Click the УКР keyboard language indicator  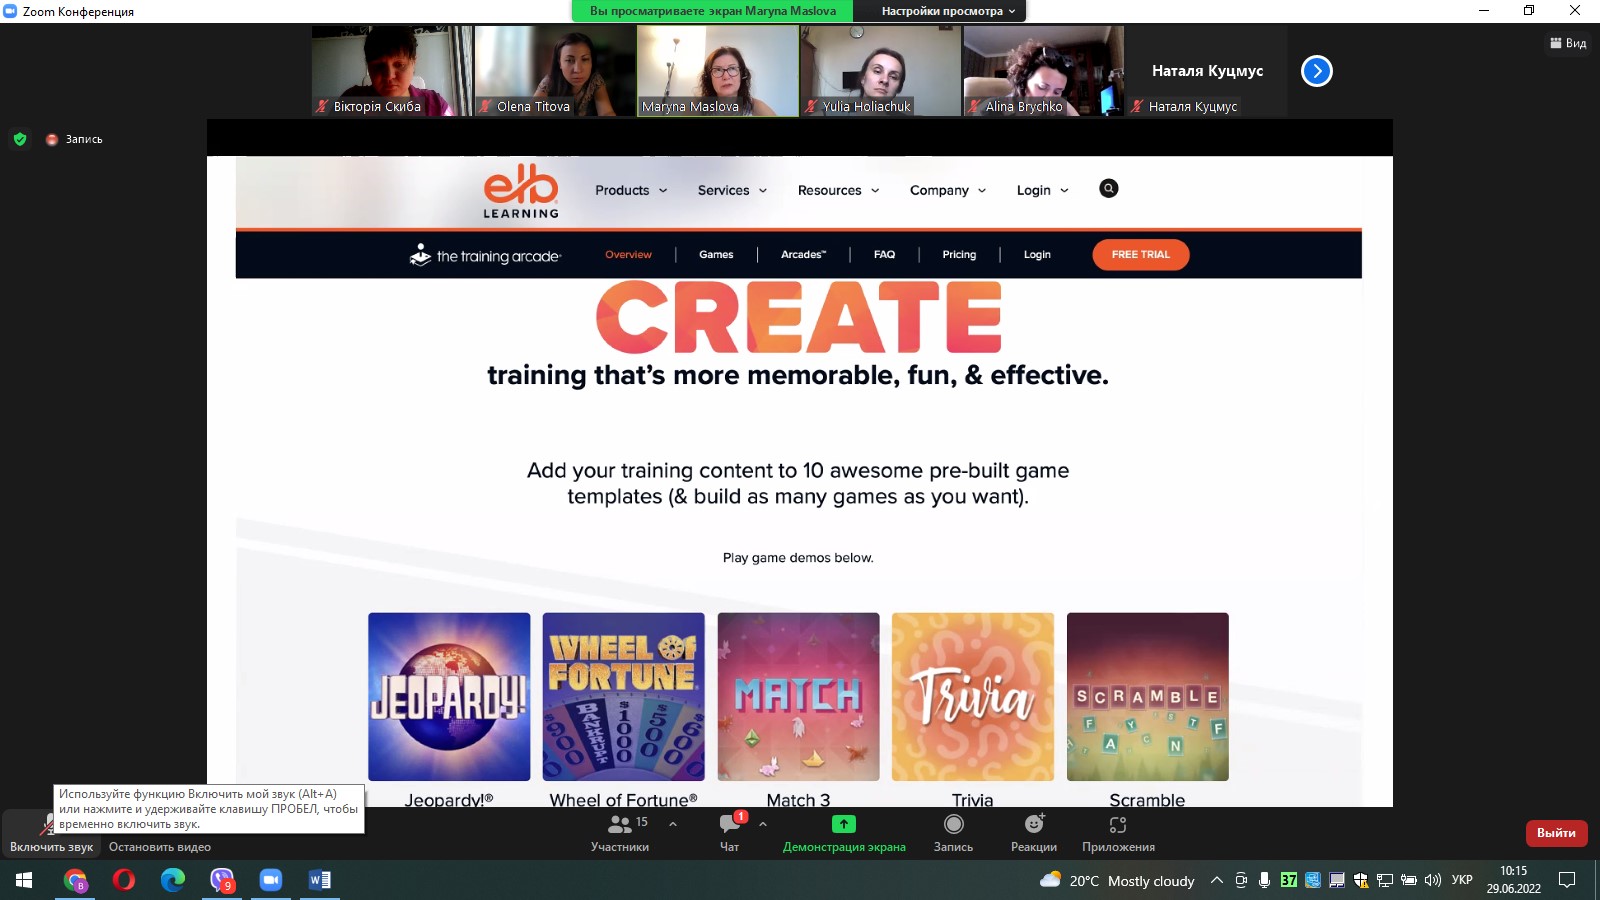point(1462,880)
